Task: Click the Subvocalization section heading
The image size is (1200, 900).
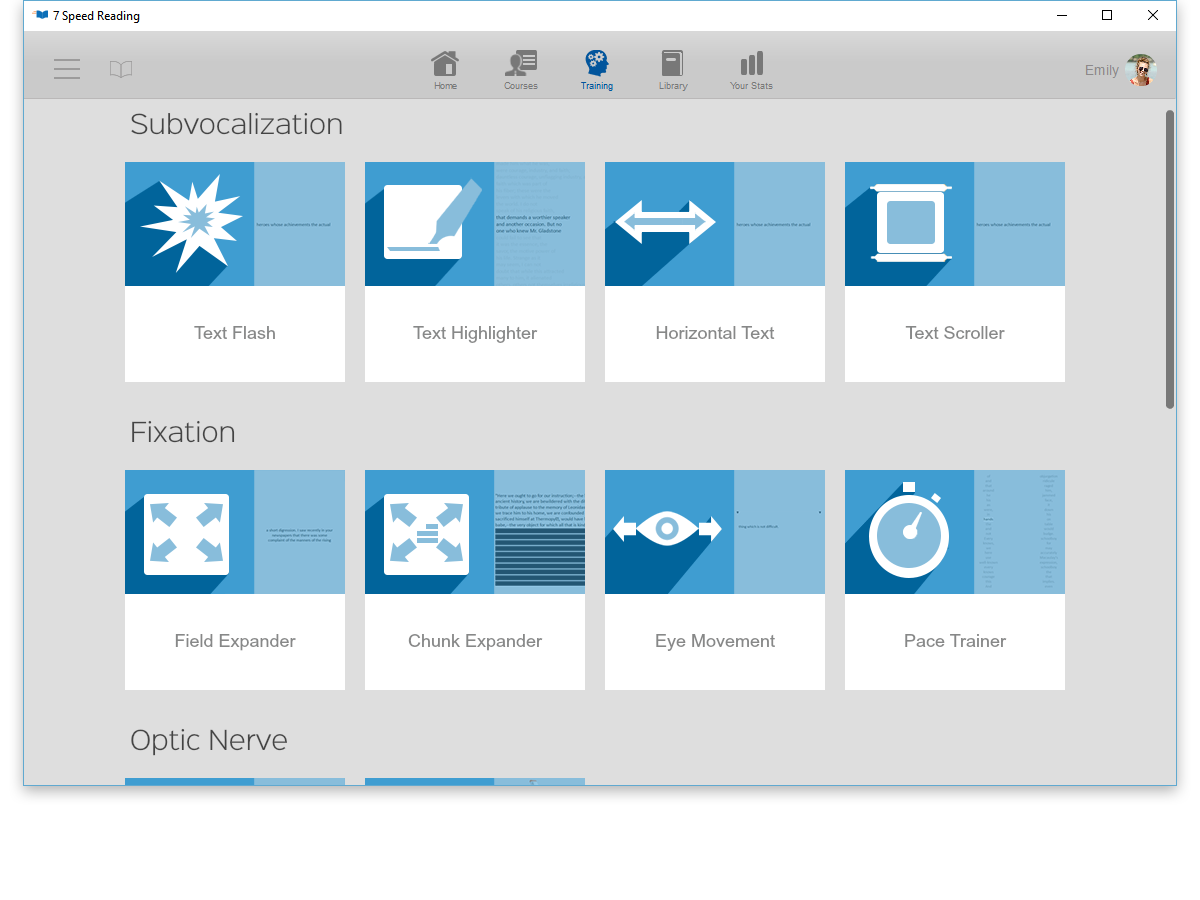Action: tap(237, 124)
